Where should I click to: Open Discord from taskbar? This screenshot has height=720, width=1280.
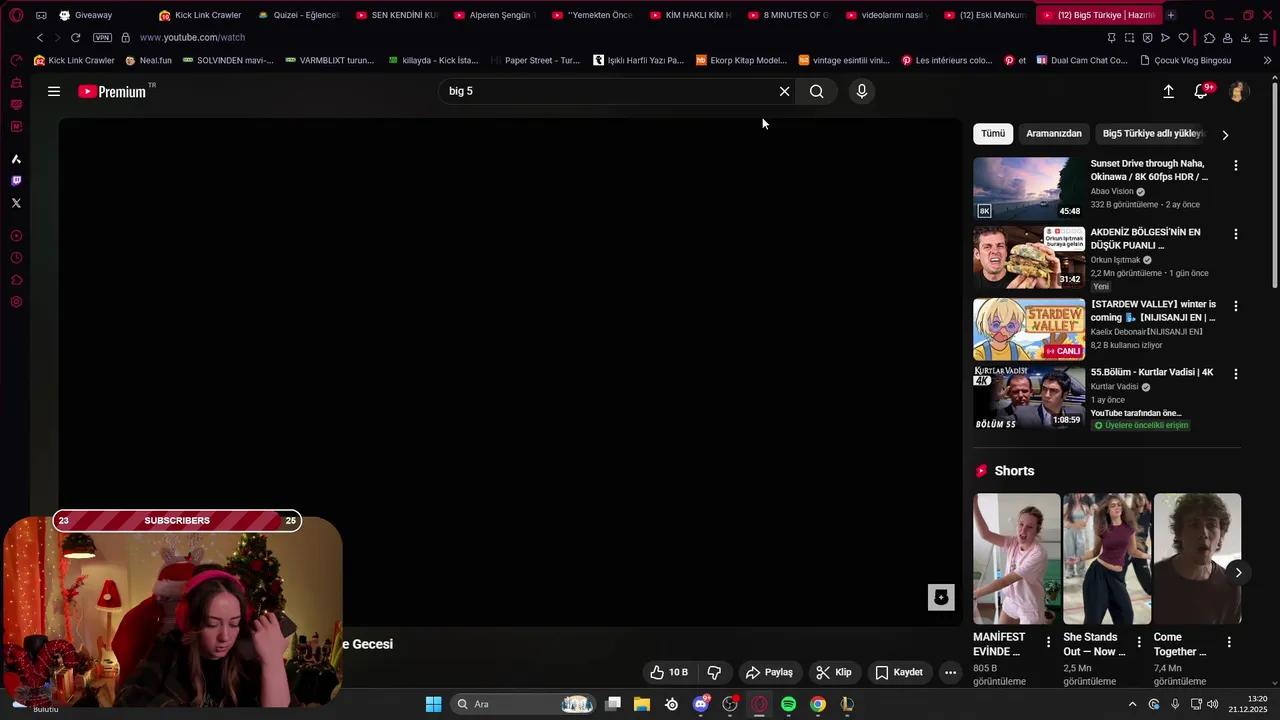(x=701, y=704)
